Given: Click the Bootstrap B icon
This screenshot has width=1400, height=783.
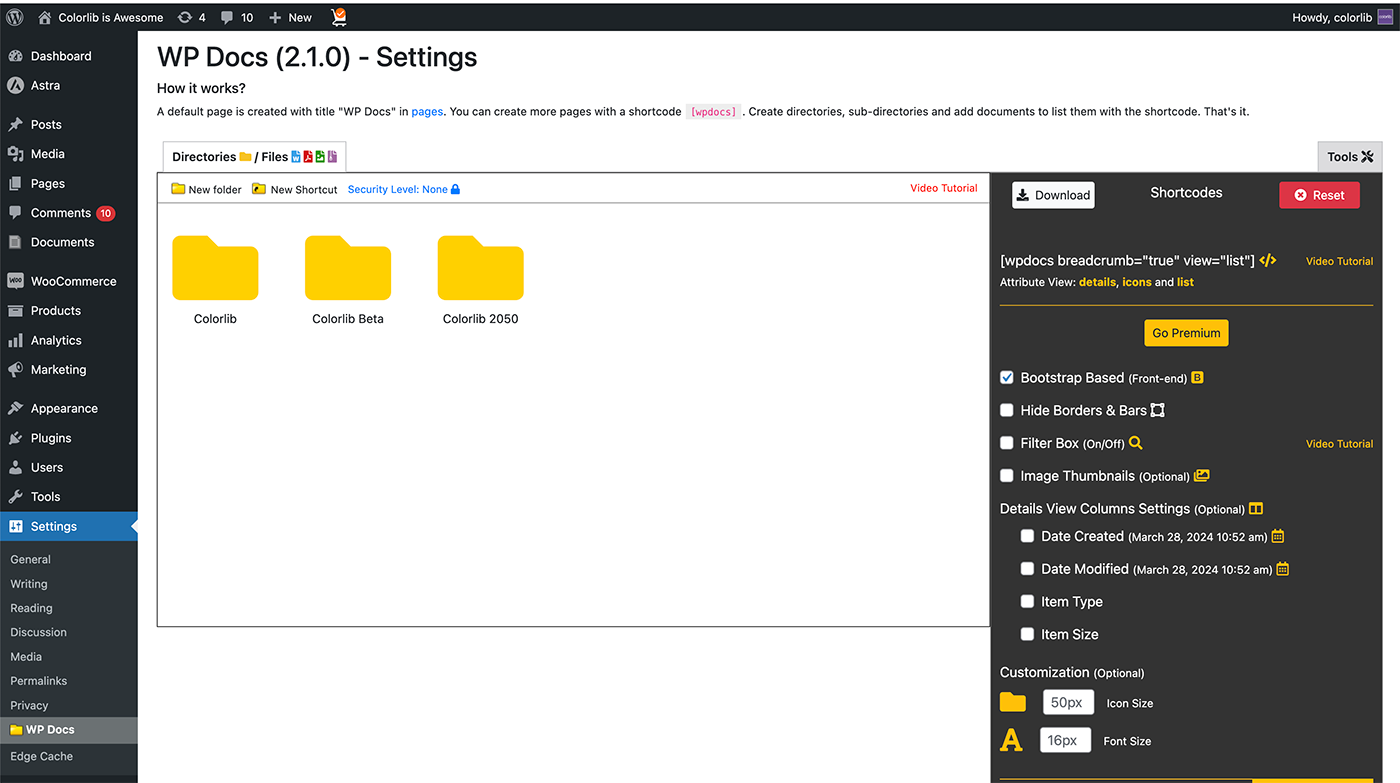Looking at the screenshot, I should pos(1197,378).
